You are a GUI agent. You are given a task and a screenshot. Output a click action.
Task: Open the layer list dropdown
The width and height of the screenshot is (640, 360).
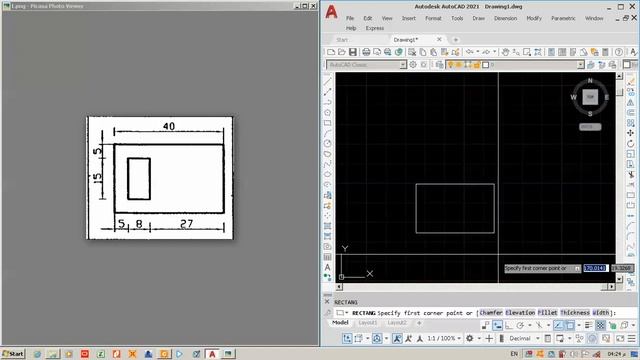tap(580, 65)
